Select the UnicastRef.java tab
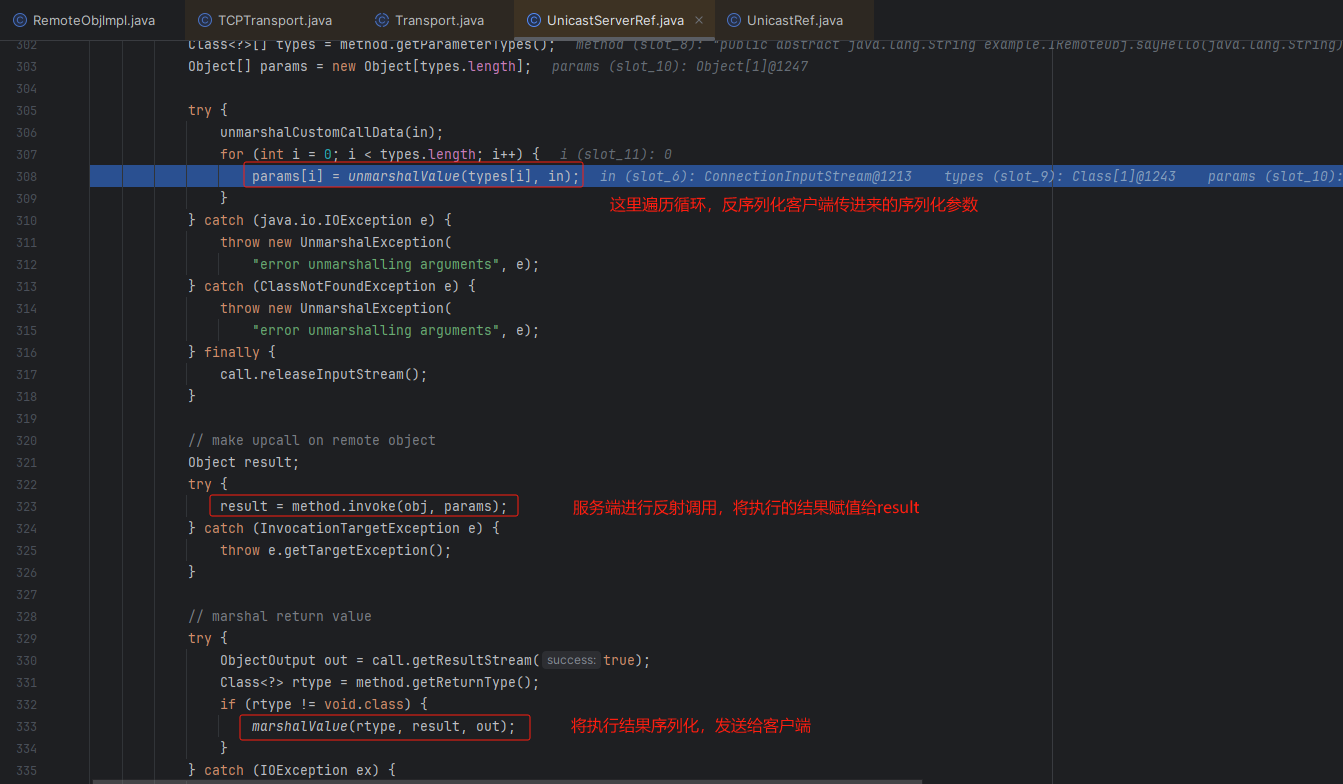This screenshot has width=1343, height=784. [x=794, y=20]
